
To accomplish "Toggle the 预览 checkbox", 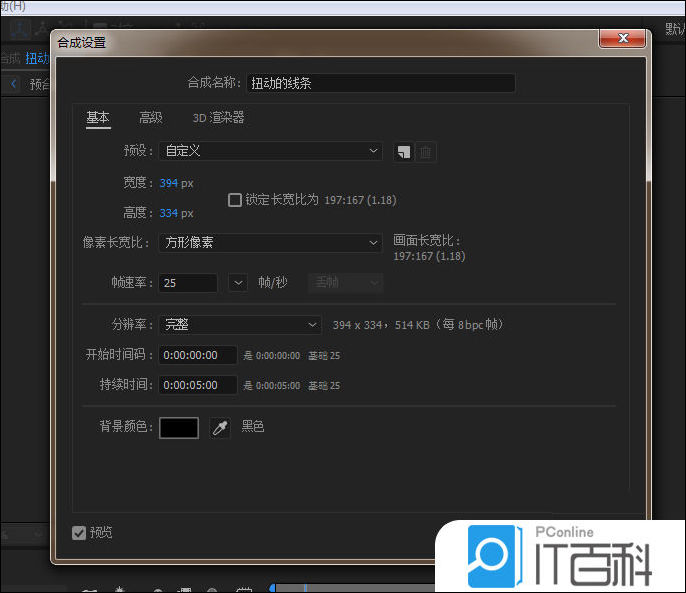I will 79,533.
